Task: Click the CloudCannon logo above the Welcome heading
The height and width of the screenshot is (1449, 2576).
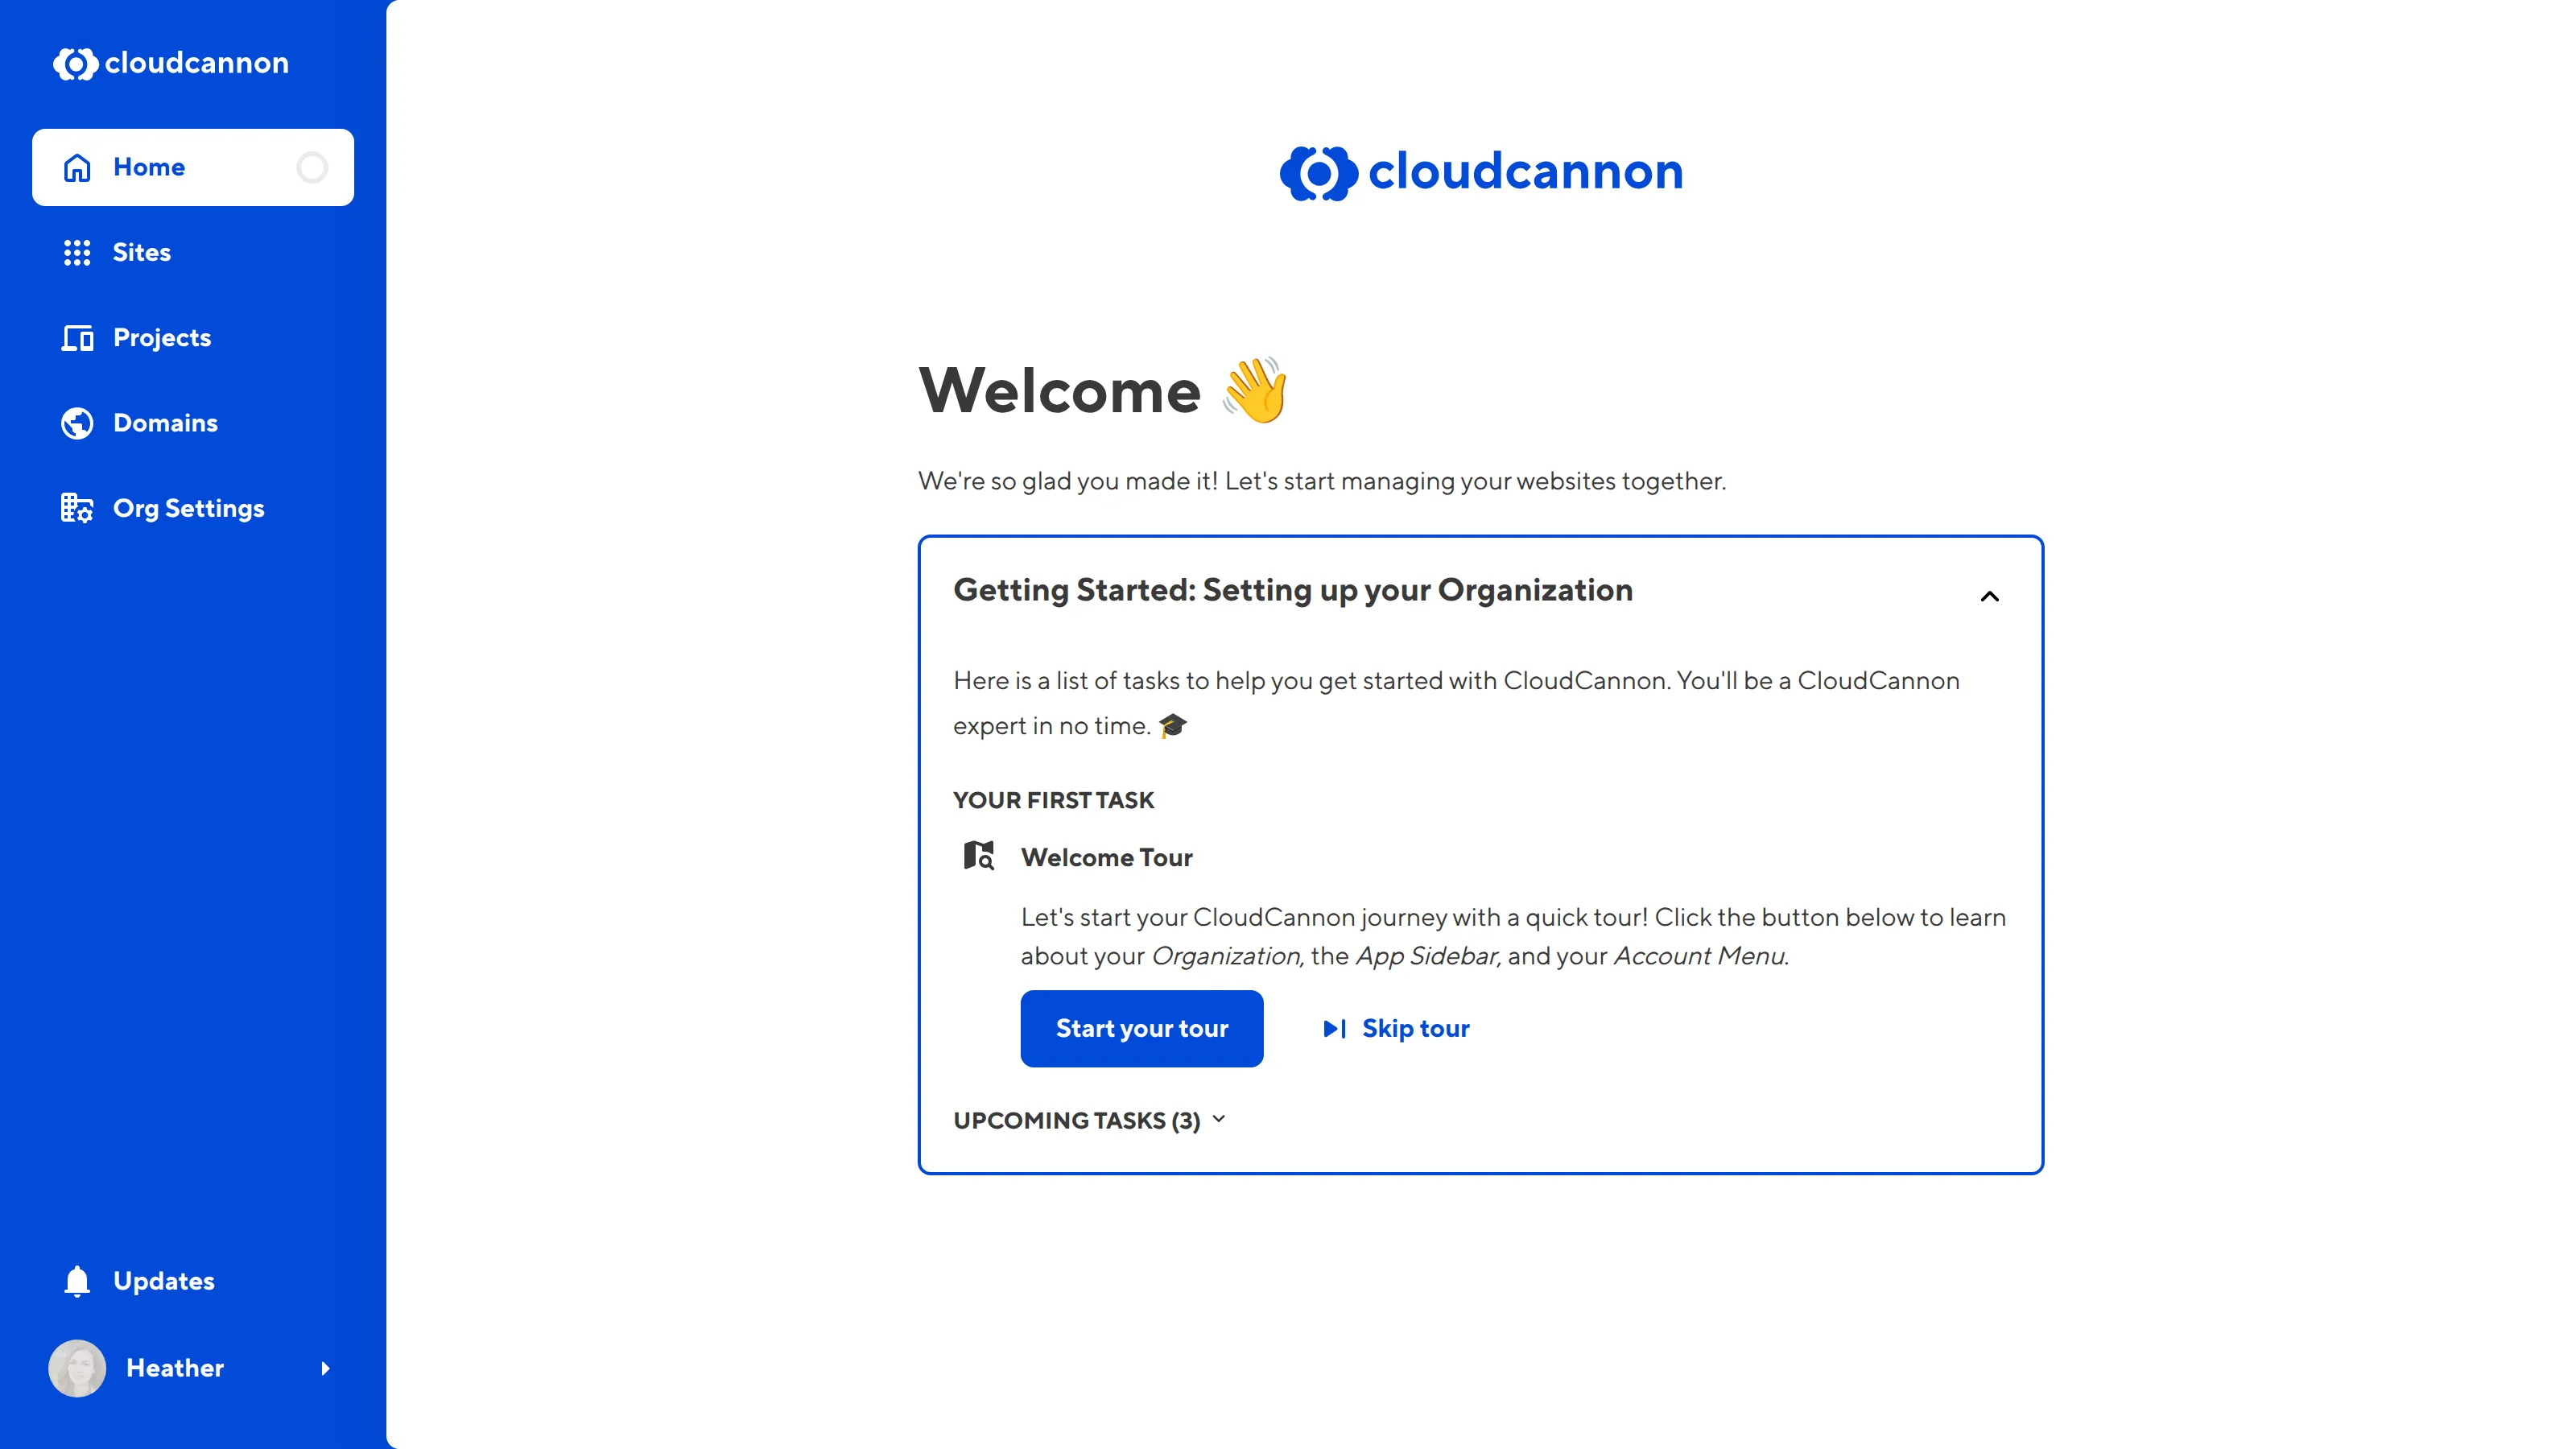Action: 1481,171
